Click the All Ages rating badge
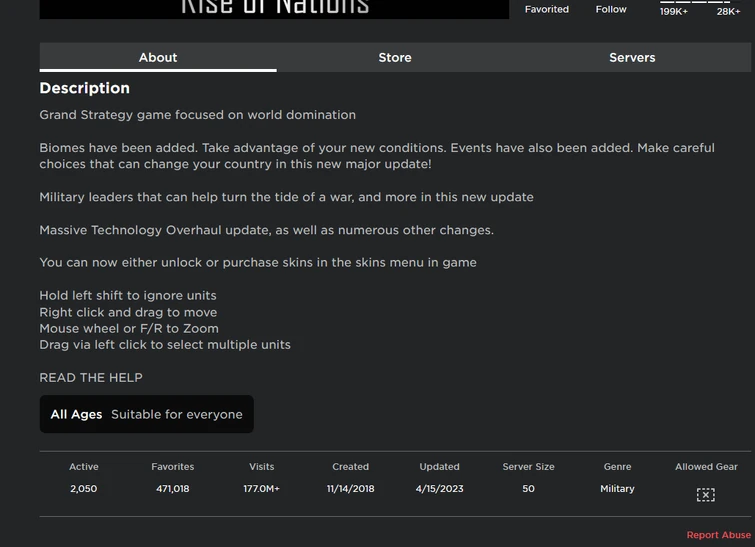The image size is (755, 547). (x=146, y=414)
